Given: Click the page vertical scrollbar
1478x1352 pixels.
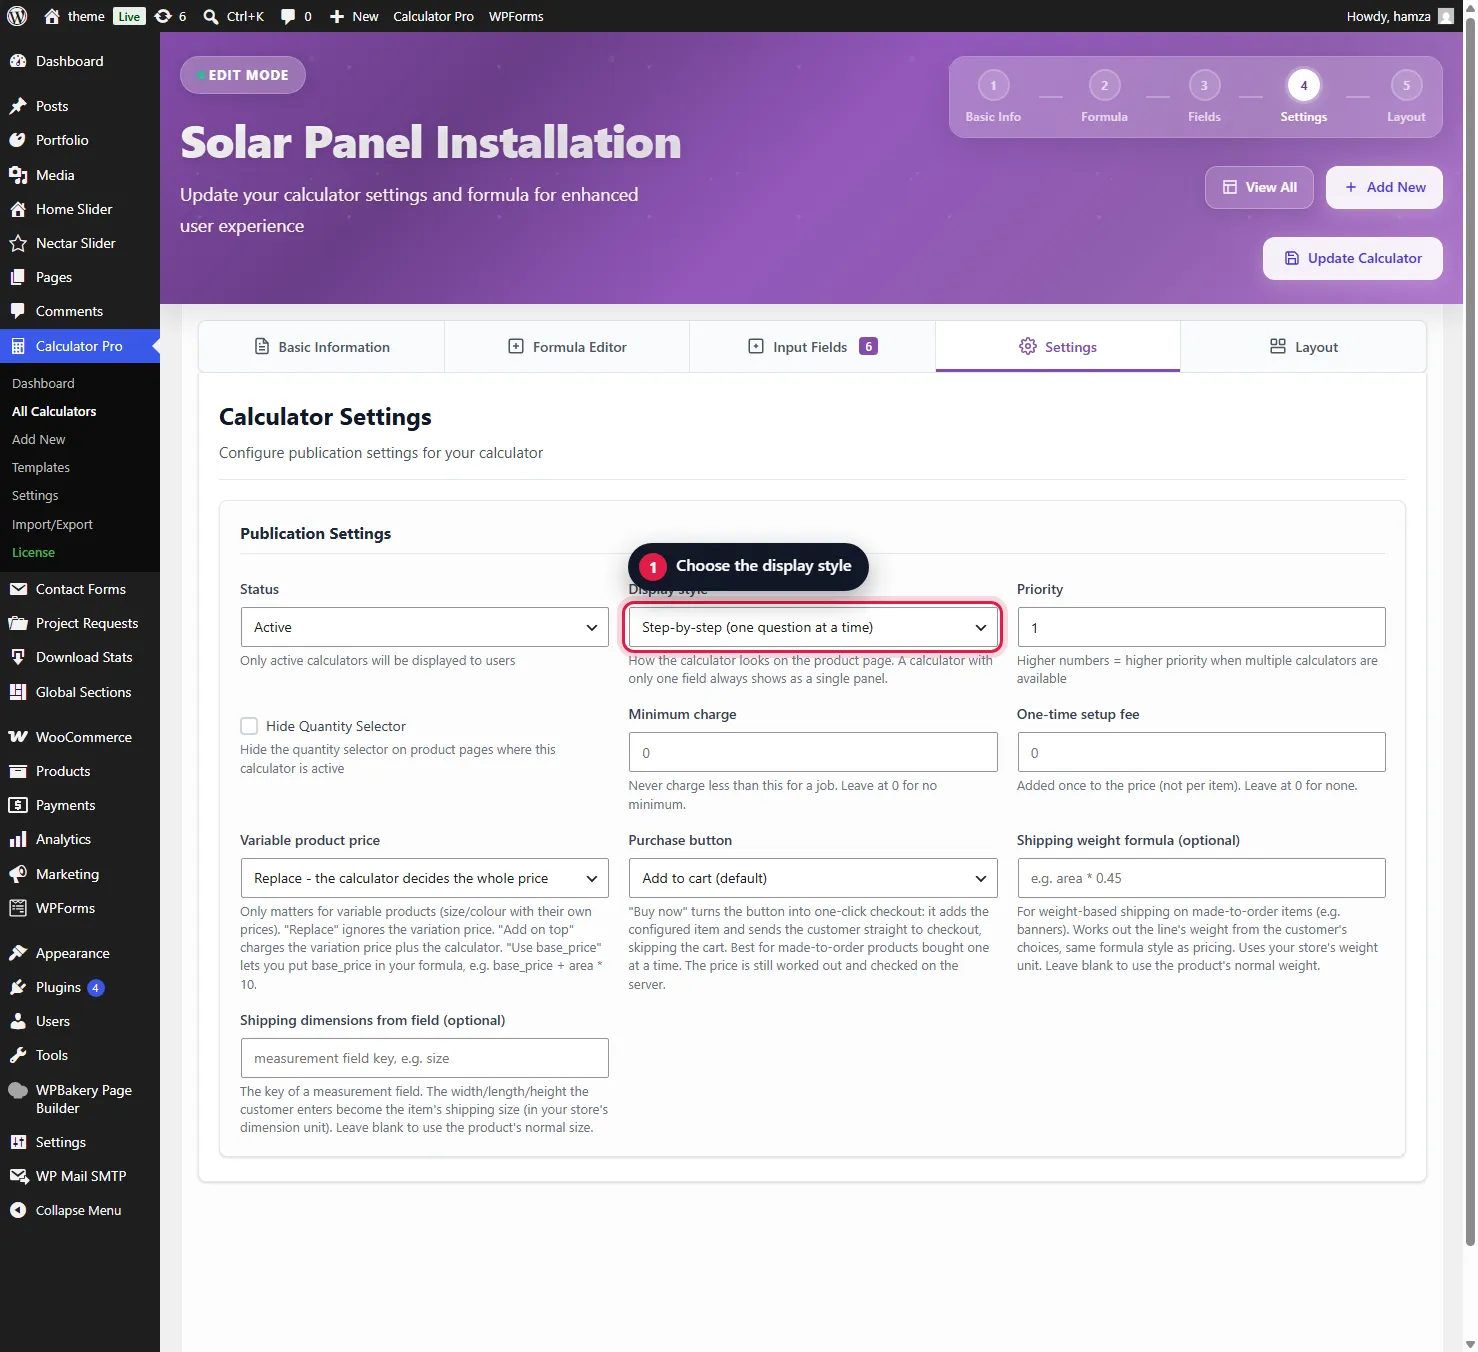Looking at the screenshot, I should click(1470, 630).
